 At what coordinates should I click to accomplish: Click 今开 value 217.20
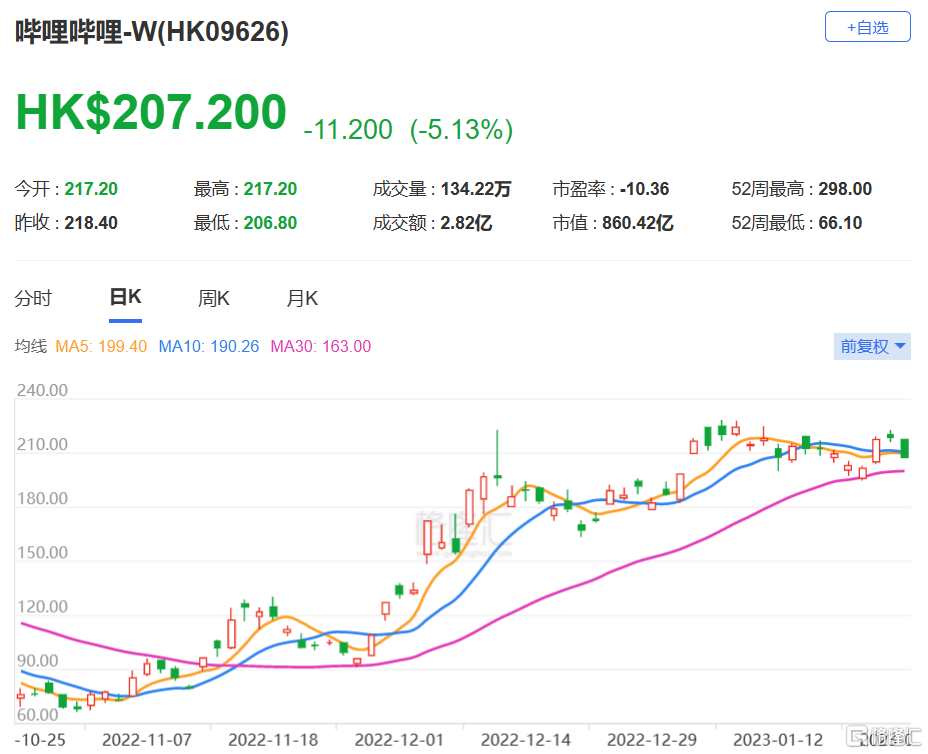click(91, 189)
